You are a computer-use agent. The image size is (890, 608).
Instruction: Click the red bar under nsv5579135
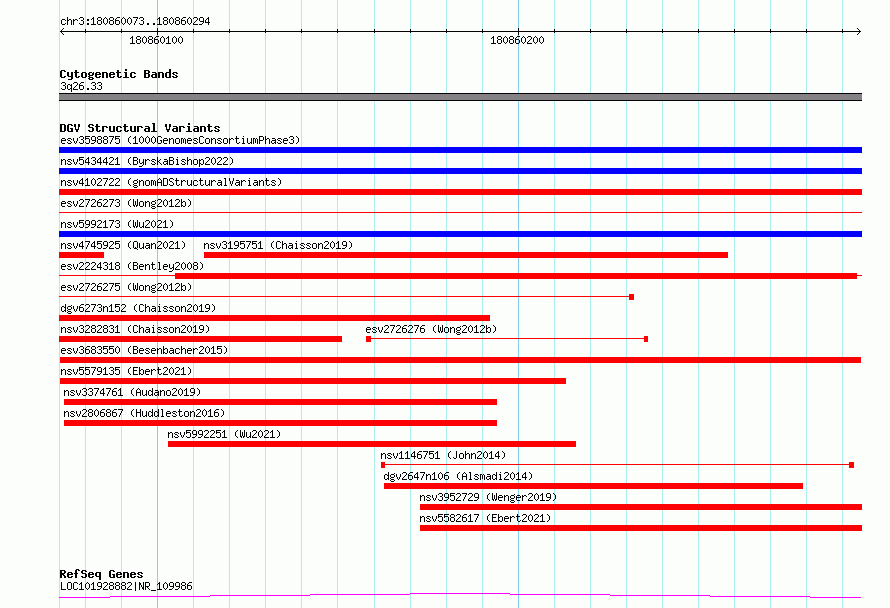coord(313,381)
